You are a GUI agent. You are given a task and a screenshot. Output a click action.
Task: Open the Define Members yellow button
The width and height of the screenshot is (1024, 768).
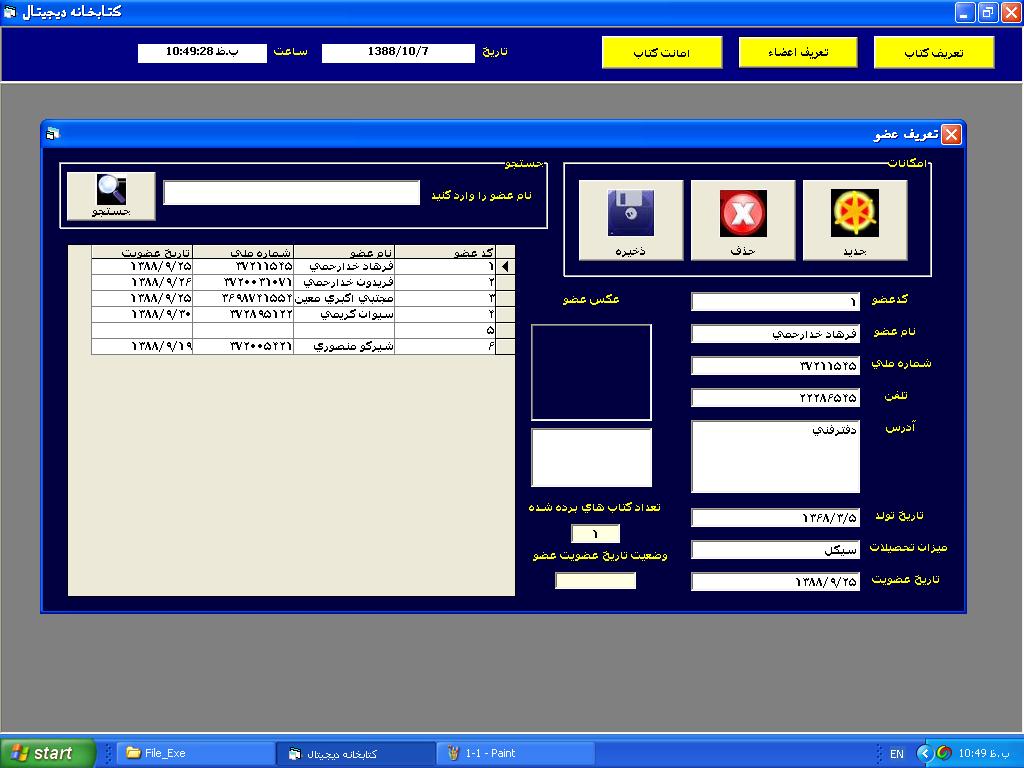tap(798, 53)
